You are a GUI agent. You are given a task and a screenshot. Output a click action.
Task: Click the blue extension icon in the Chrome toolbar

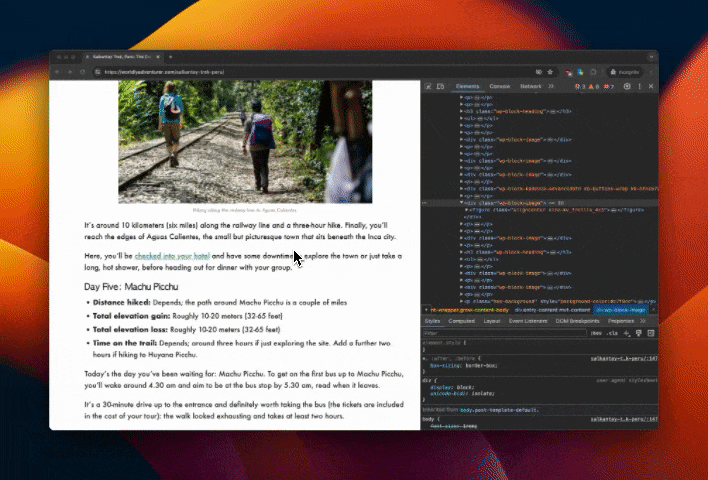[x=580, y=72]
